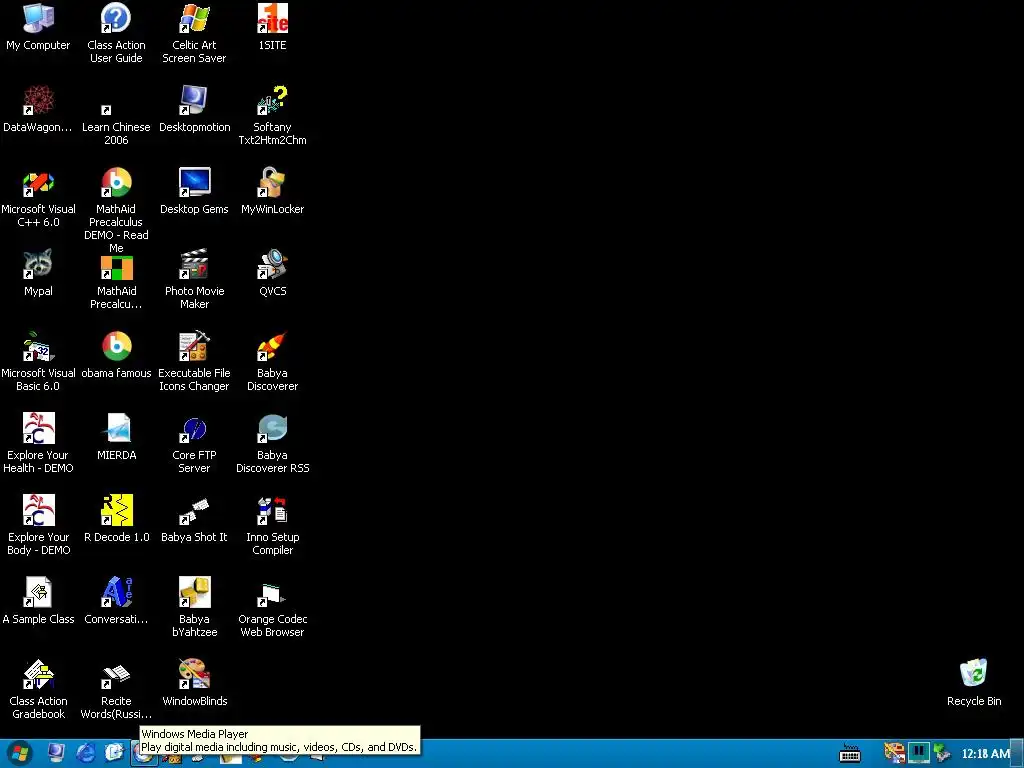Open the Recite Words(Russi... shortcut
The image size is (1024, 768).
(x=116, y=675)
